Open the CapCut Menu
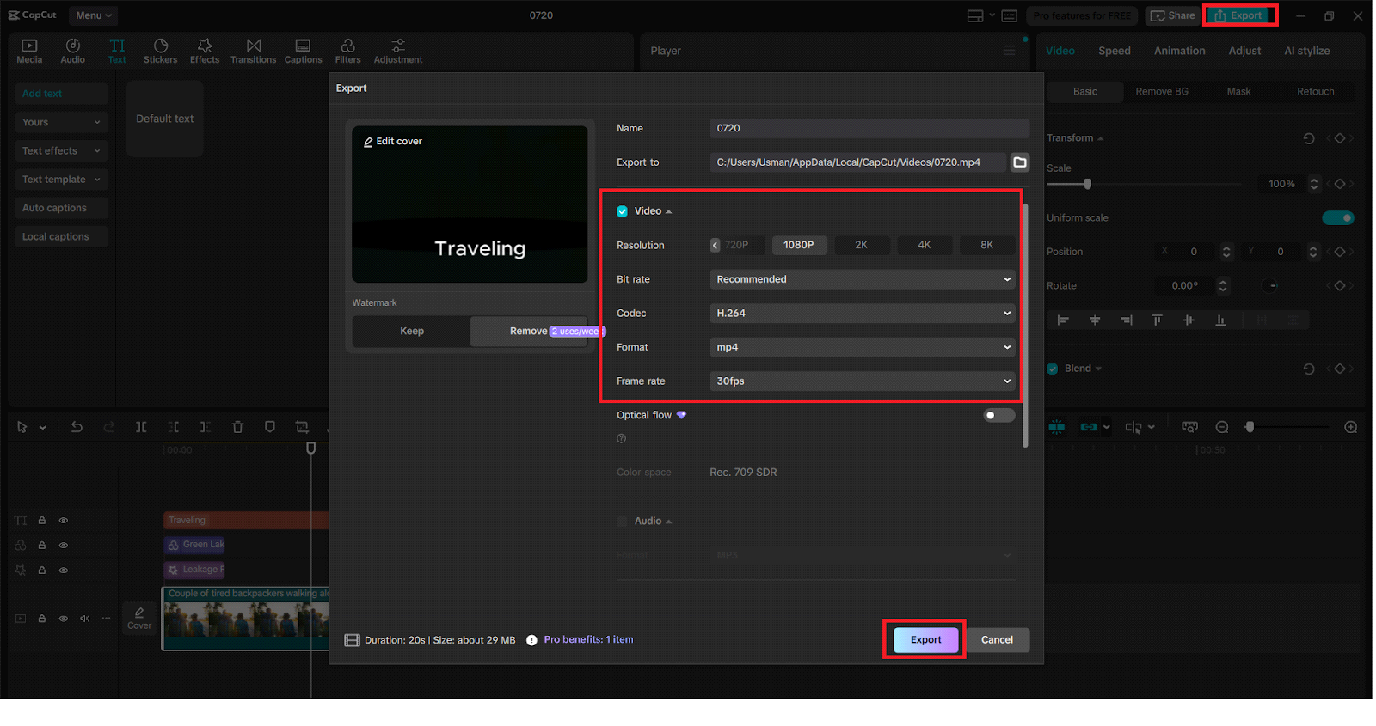 93,15
